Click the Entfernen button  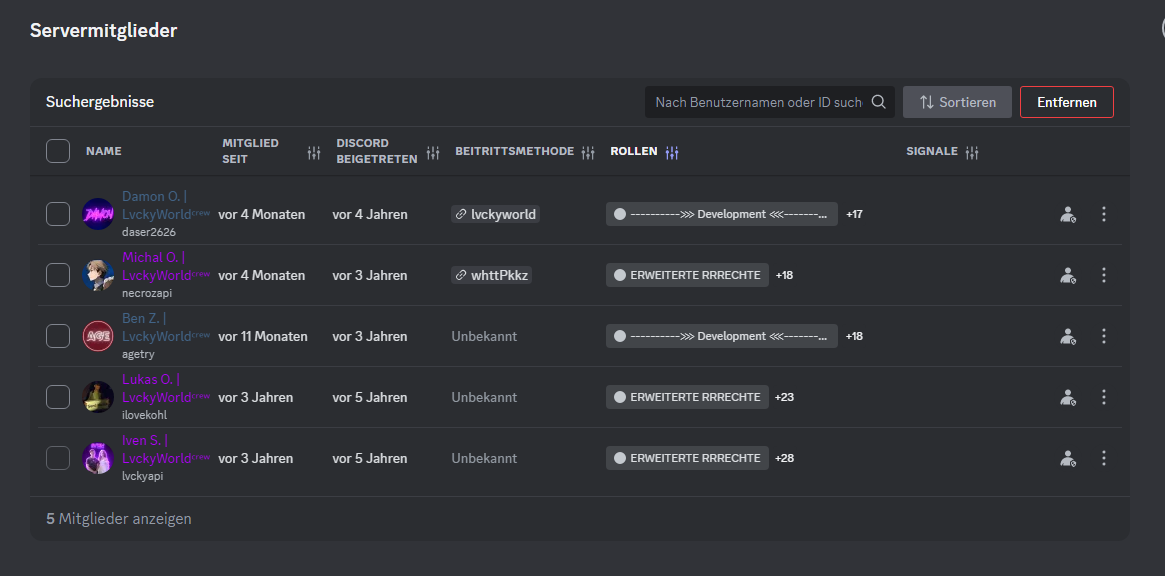(1066, 102)
